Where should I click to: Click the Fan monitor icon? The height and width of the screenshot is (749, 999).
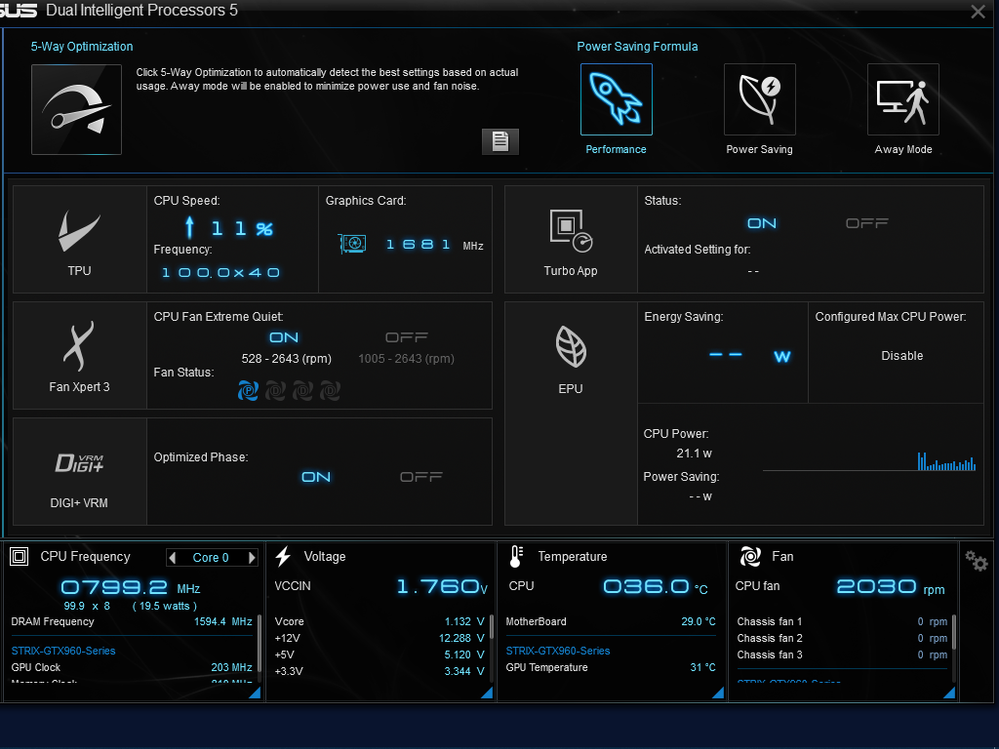coord(750,557)
